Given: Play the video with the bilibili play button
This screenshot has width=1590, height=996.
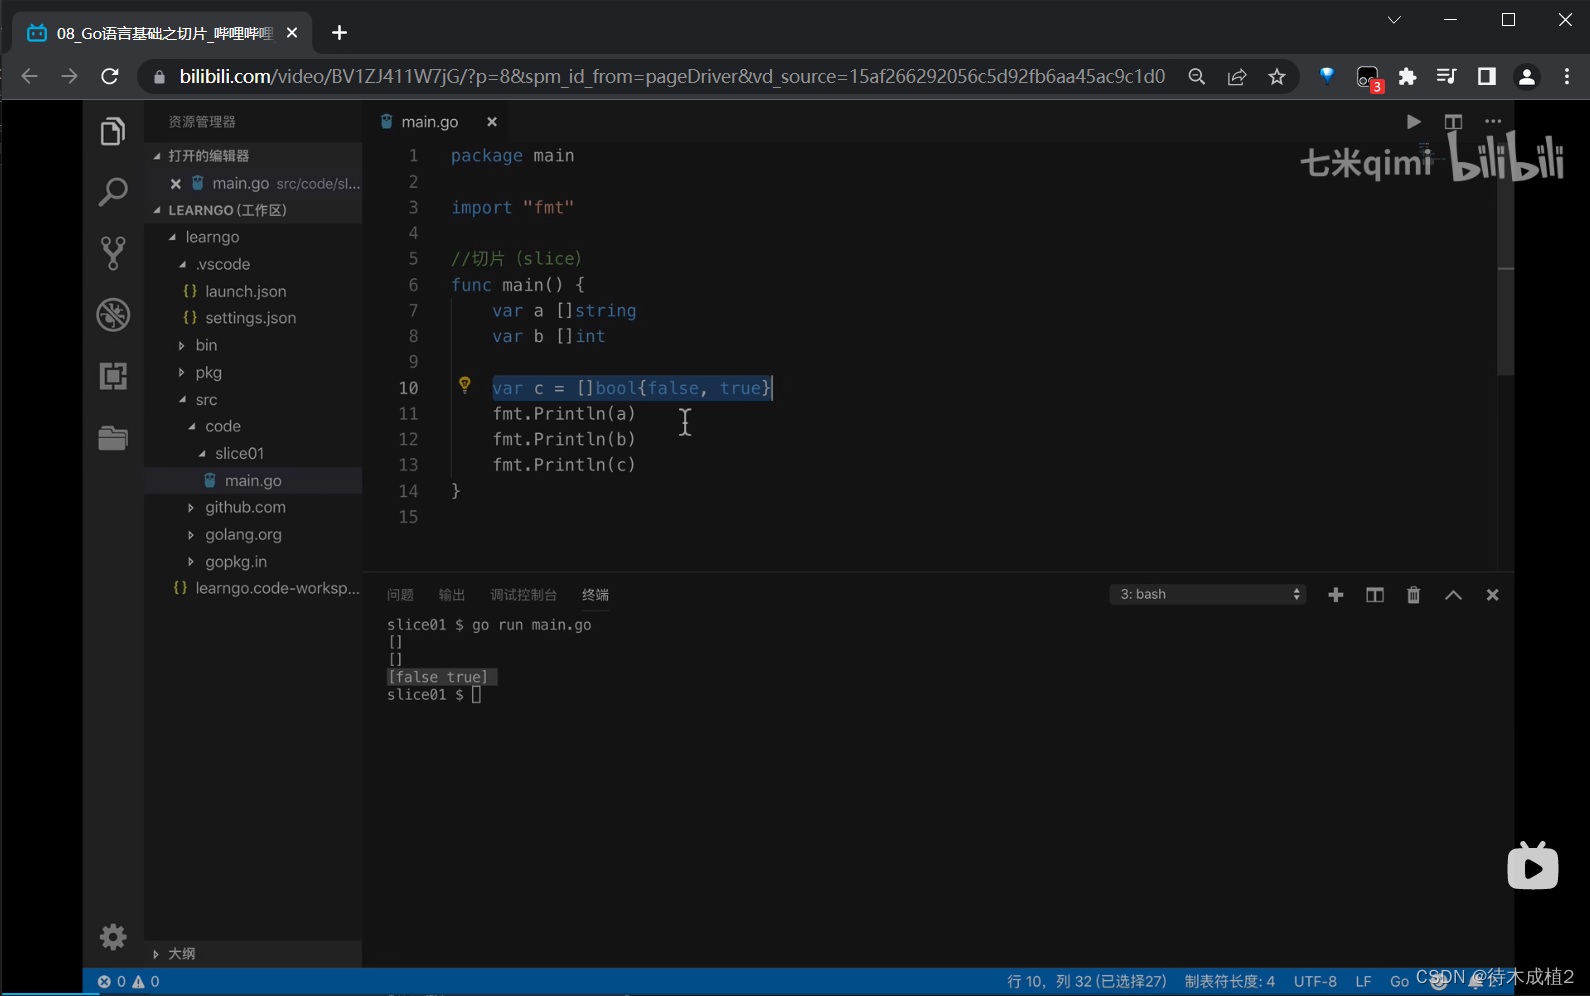Looking at the screenshot, I should pos(1533,866).
